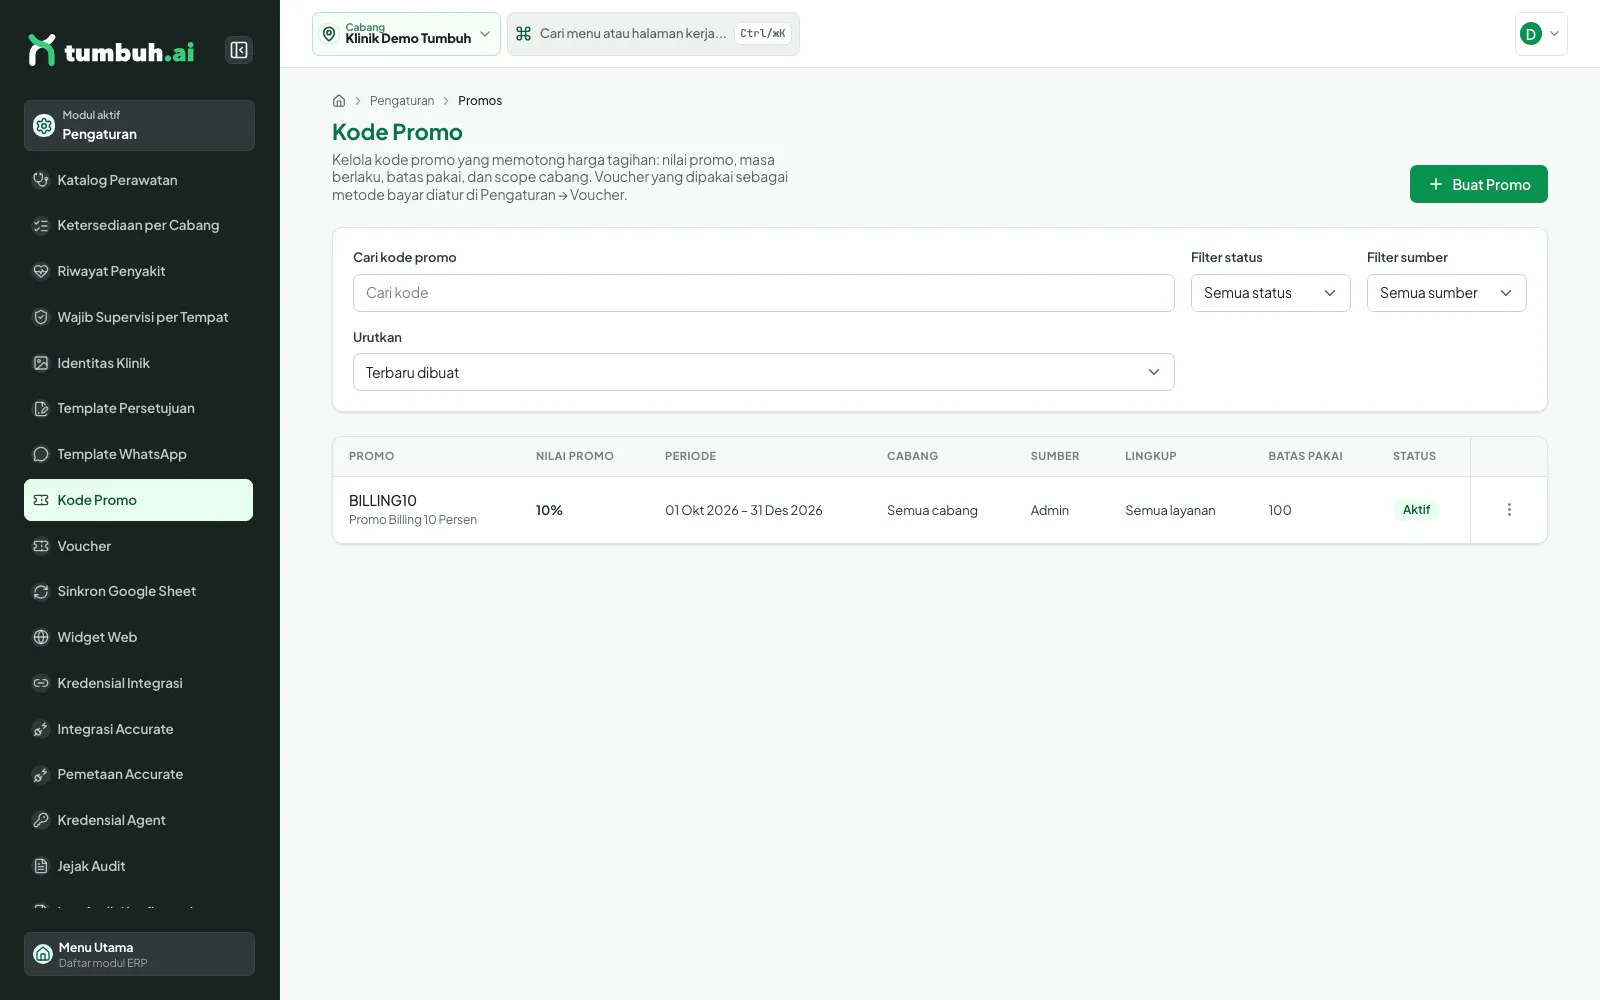The image size is (1600, 1000).
Task: Open Kredensial Integrasi menu item
Action: pos(138,683)
